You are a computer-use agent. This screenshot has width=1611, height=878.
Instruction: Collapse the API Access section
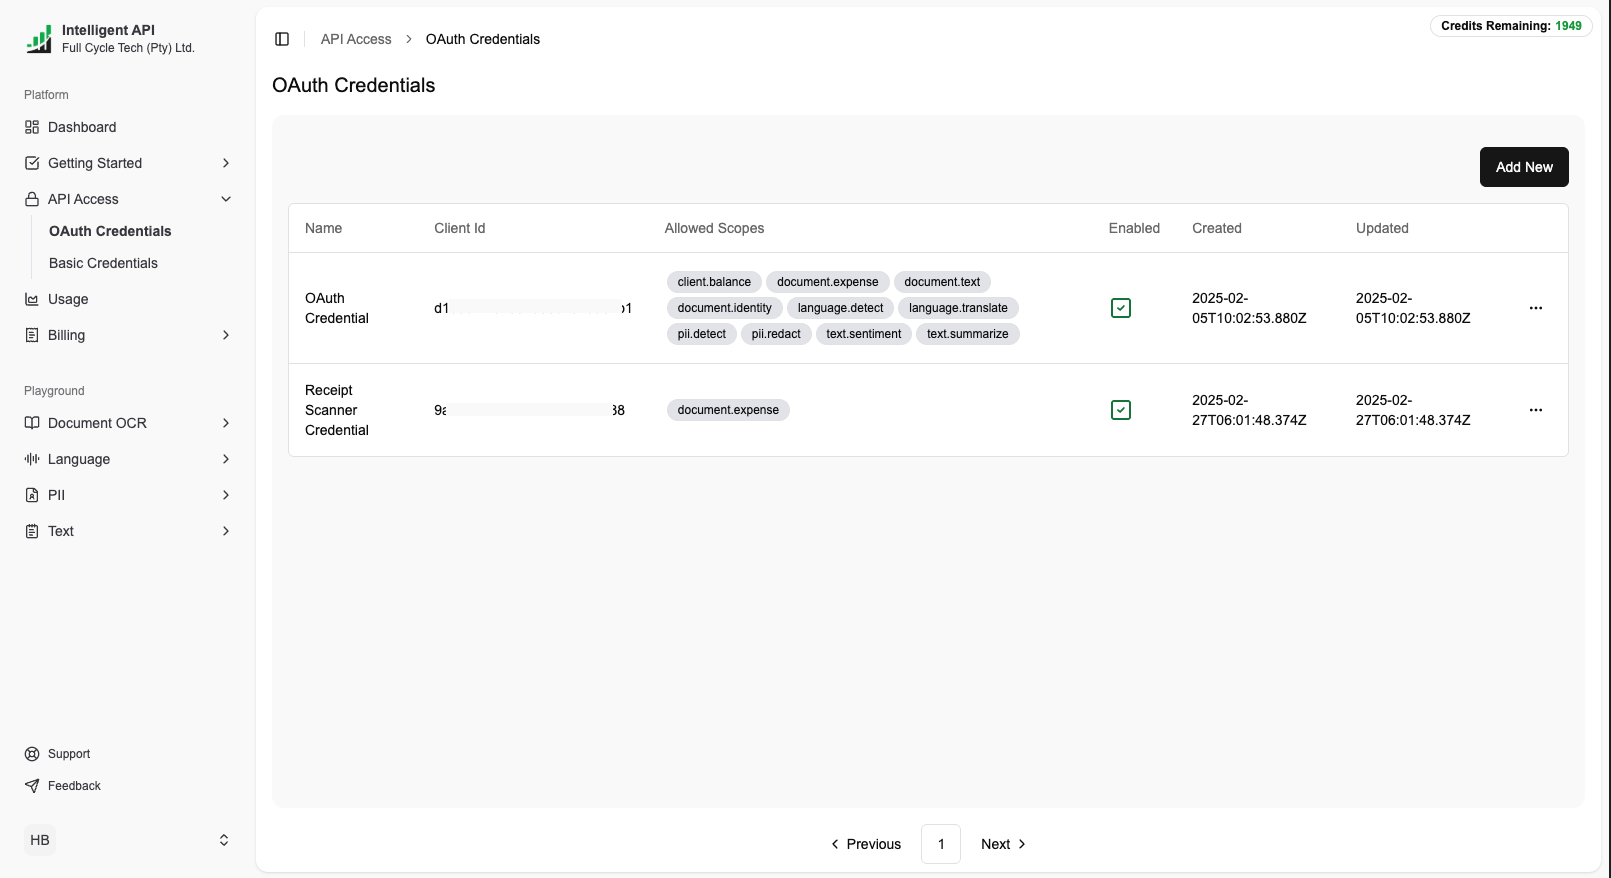(x=226, y=199)
